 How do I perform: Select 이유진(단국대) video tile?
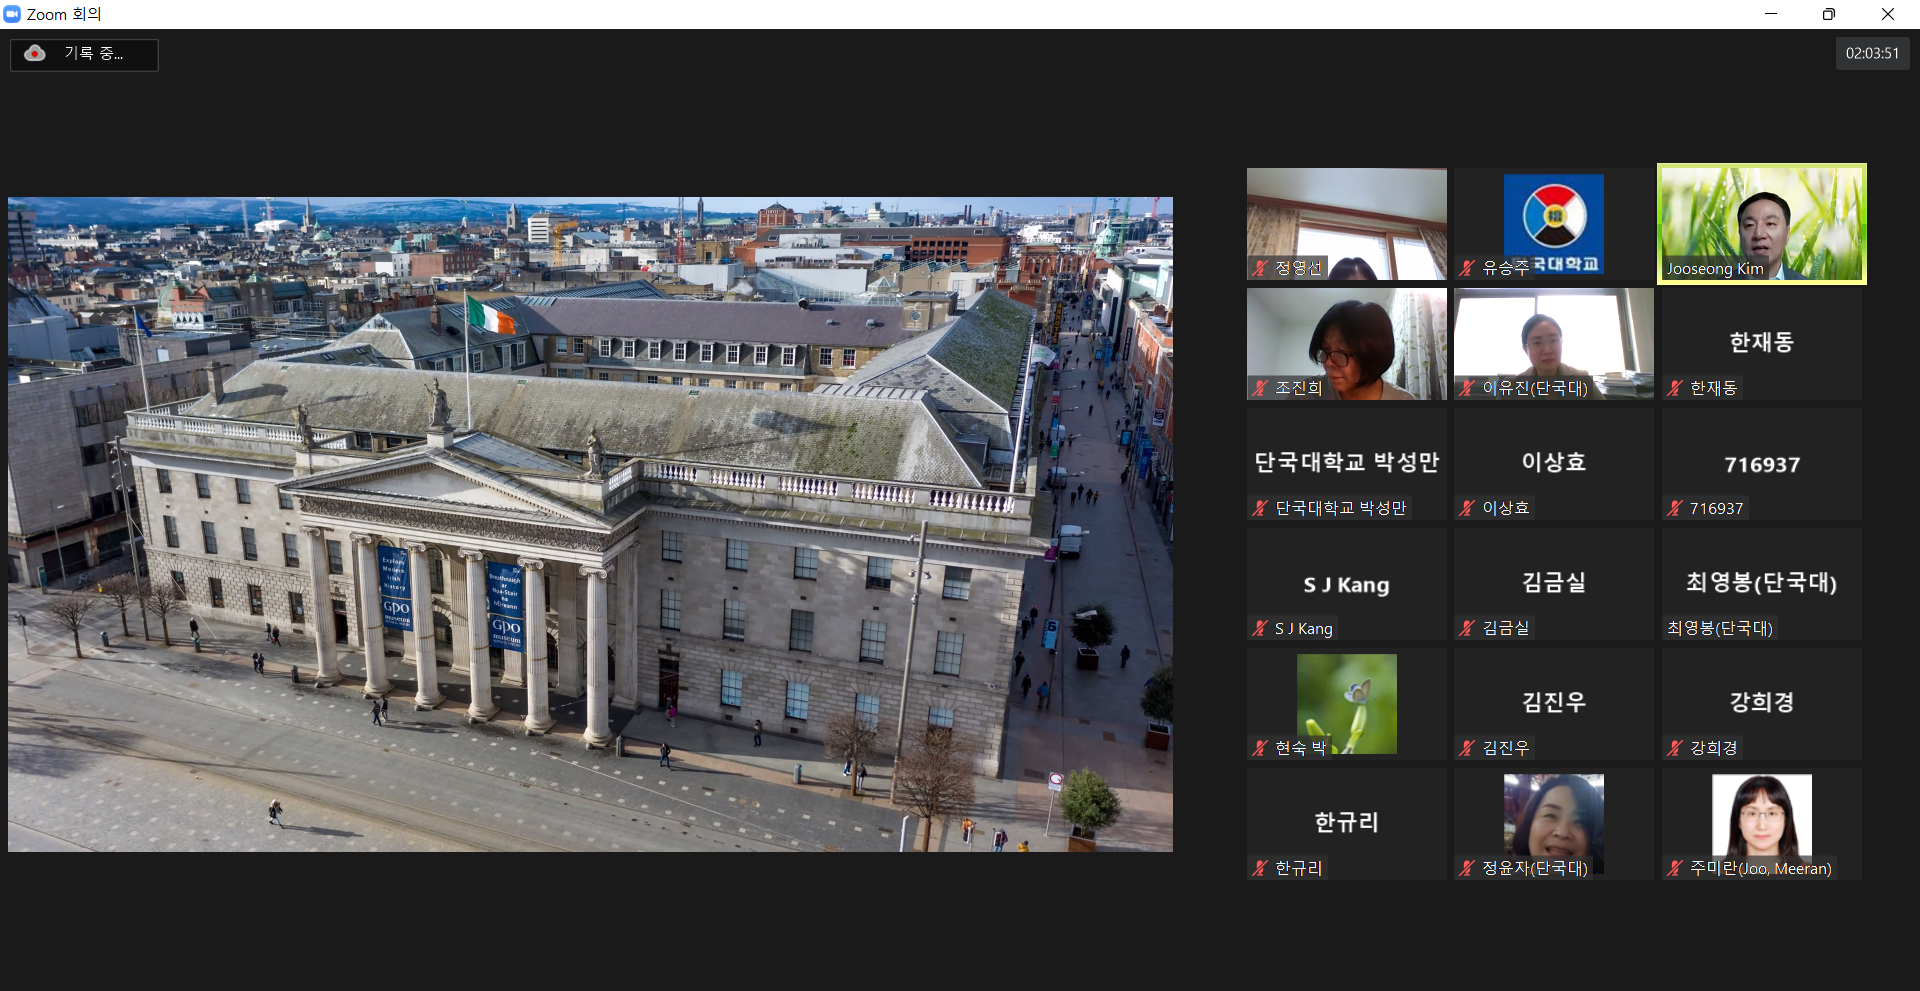click(x=1553, y=342)
